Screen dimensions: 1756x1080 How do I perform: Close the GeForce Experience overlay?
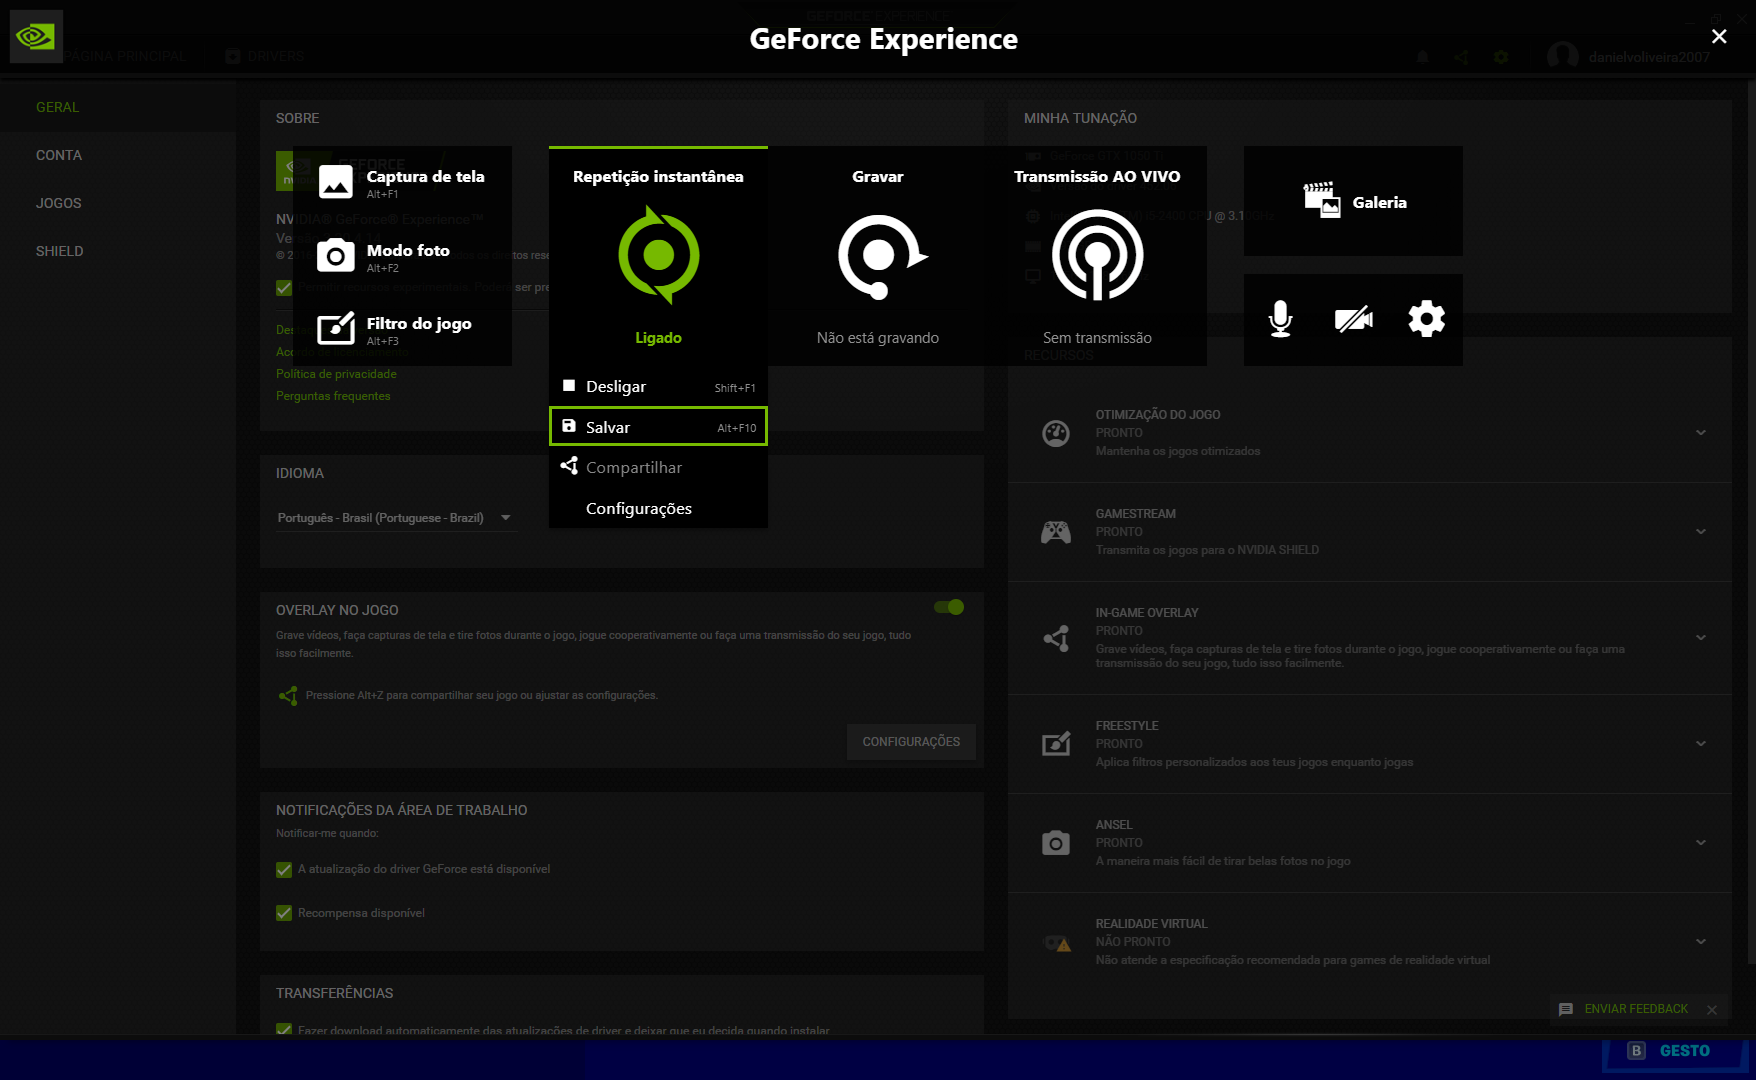pos(1719,36)
